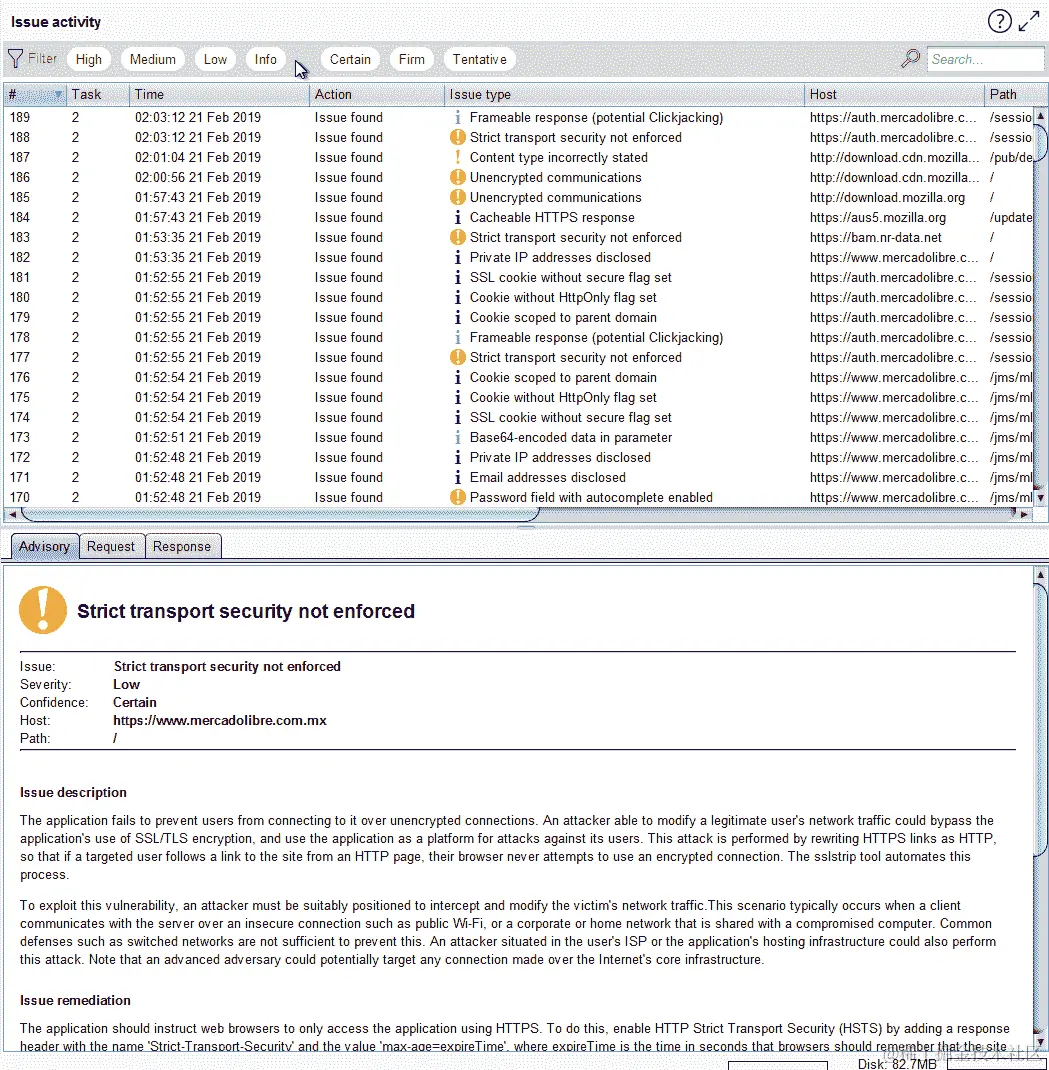Click the Filter funnel icon
The width and height of the screenshot is (1049, 1070).
click(x=16, y=59)
